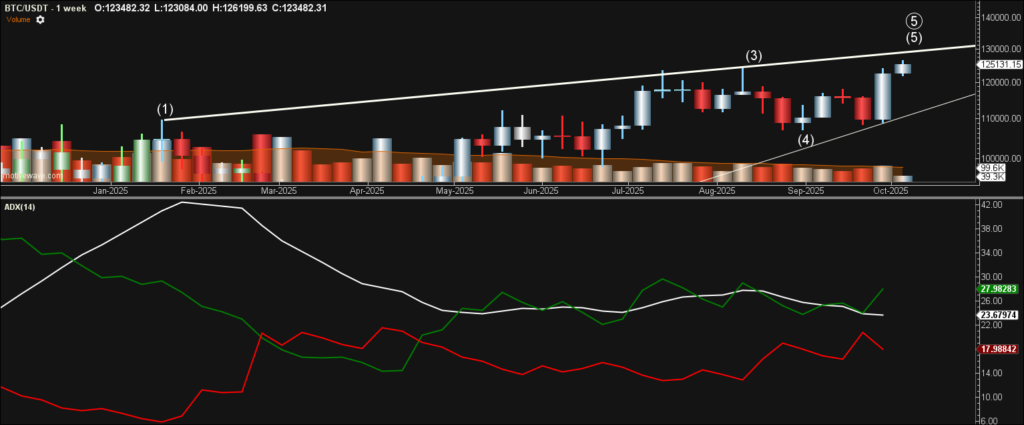Click the 140000.00 price axis label

pyautogui.click(x=1003, y=18)
